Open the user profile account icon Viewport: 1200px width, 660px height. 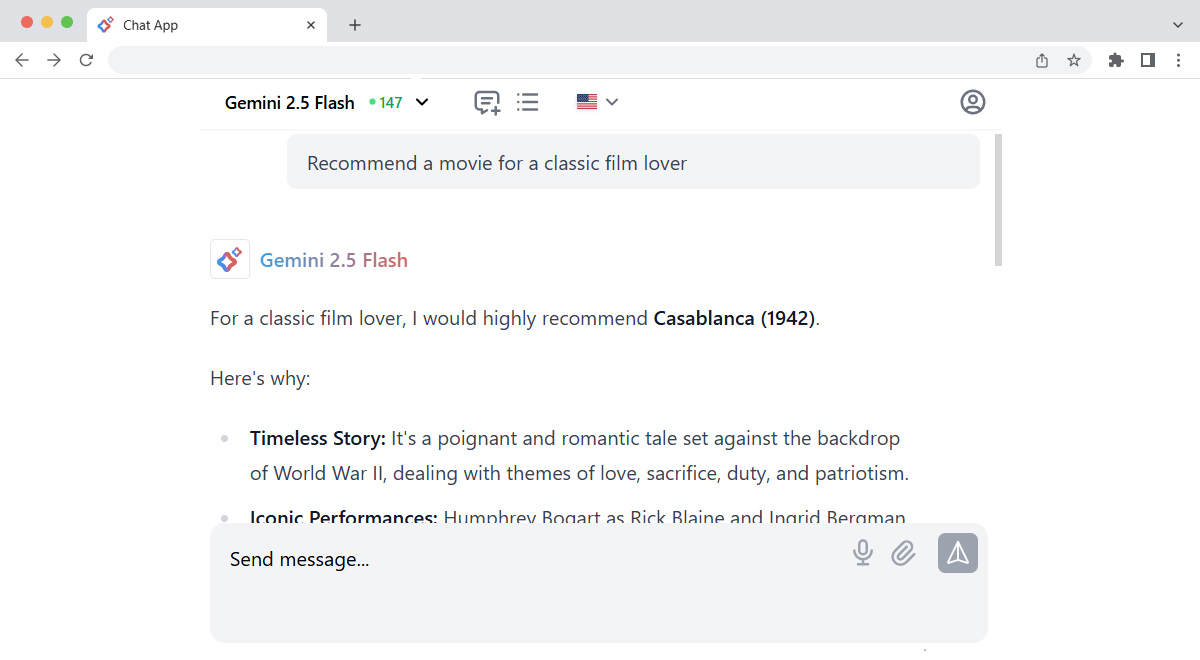[x=972, y=101]
